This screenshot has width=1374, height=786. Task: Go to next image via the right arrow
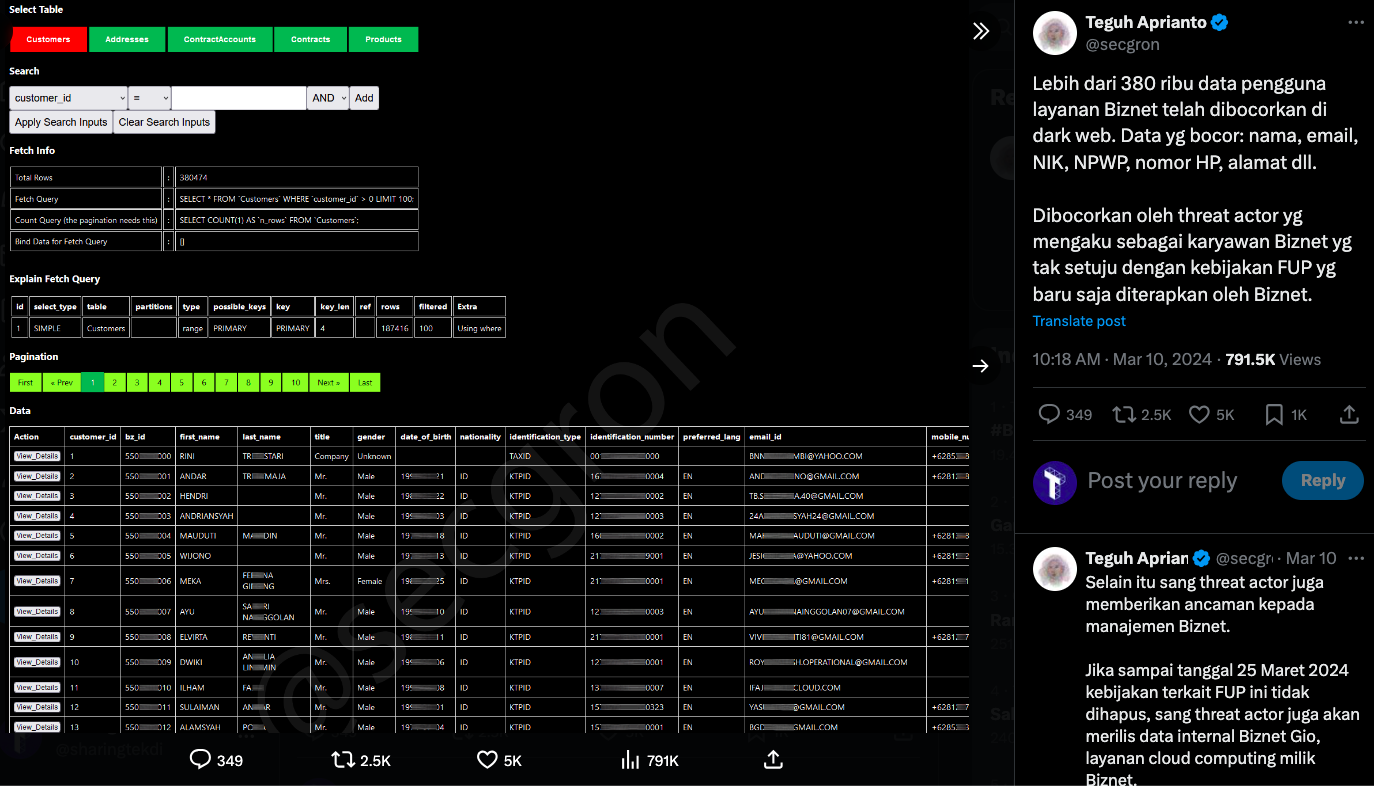point(981,365)
